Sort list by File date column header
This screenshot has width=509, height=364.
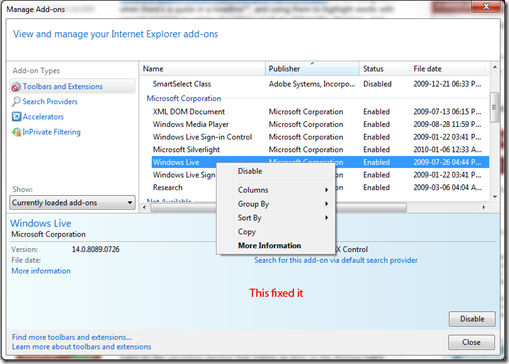coord(447,69)
